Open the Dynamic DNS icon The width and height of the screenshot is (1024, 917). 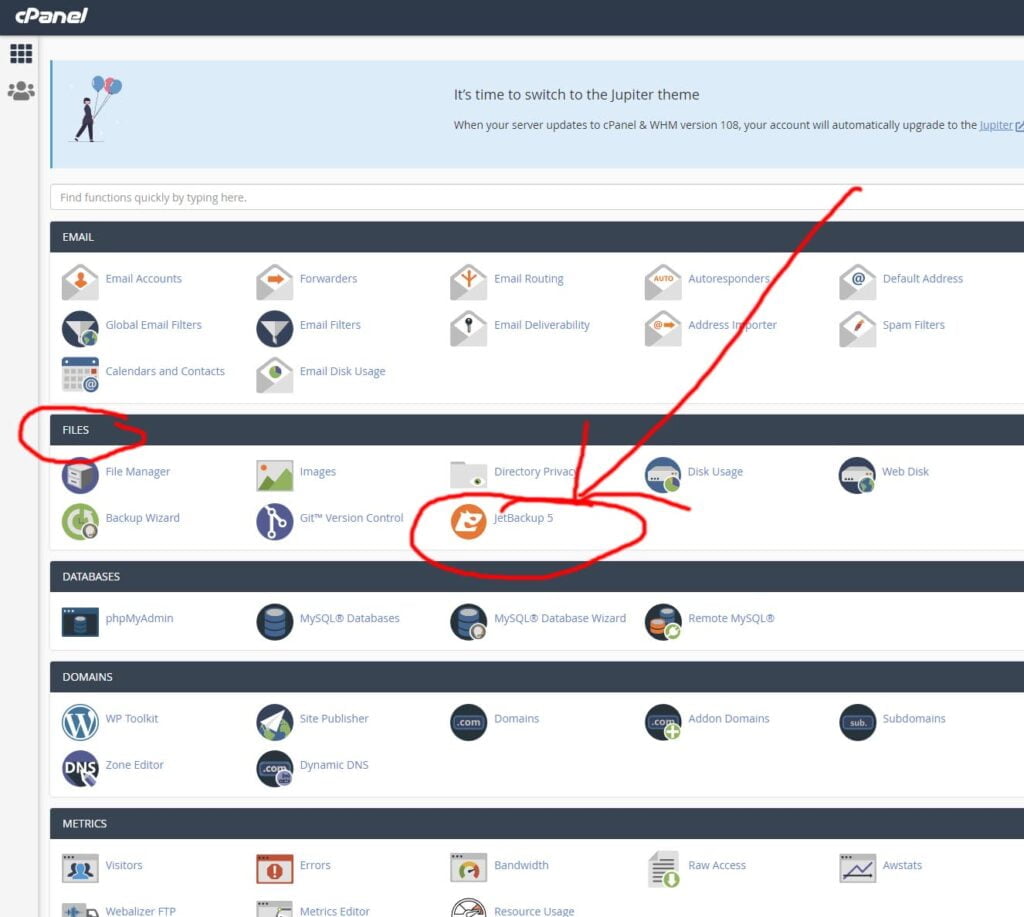(274, 768)
